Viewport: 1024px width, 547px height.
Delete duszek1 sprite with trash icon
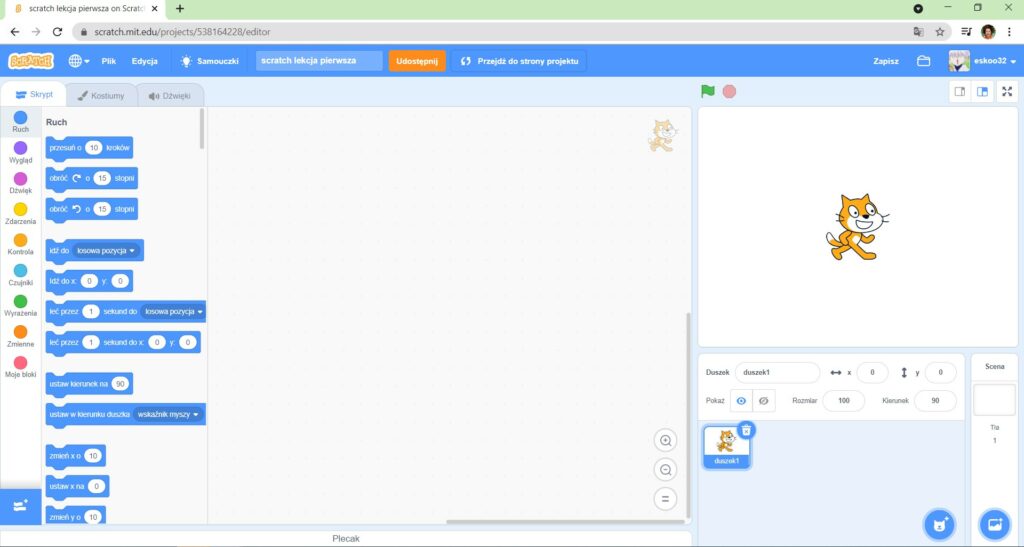point(747,430)
